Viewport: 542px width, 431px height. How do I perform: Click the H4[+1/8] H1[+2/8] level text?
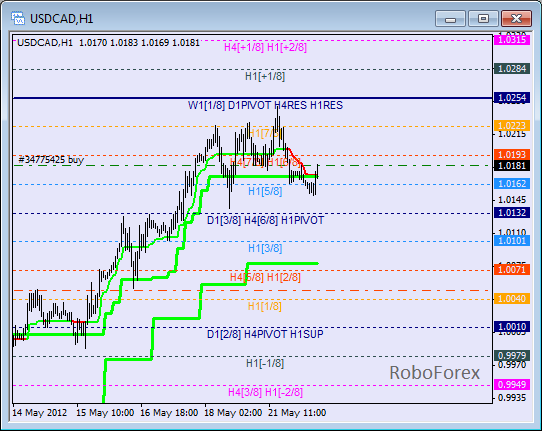(265, 47)
